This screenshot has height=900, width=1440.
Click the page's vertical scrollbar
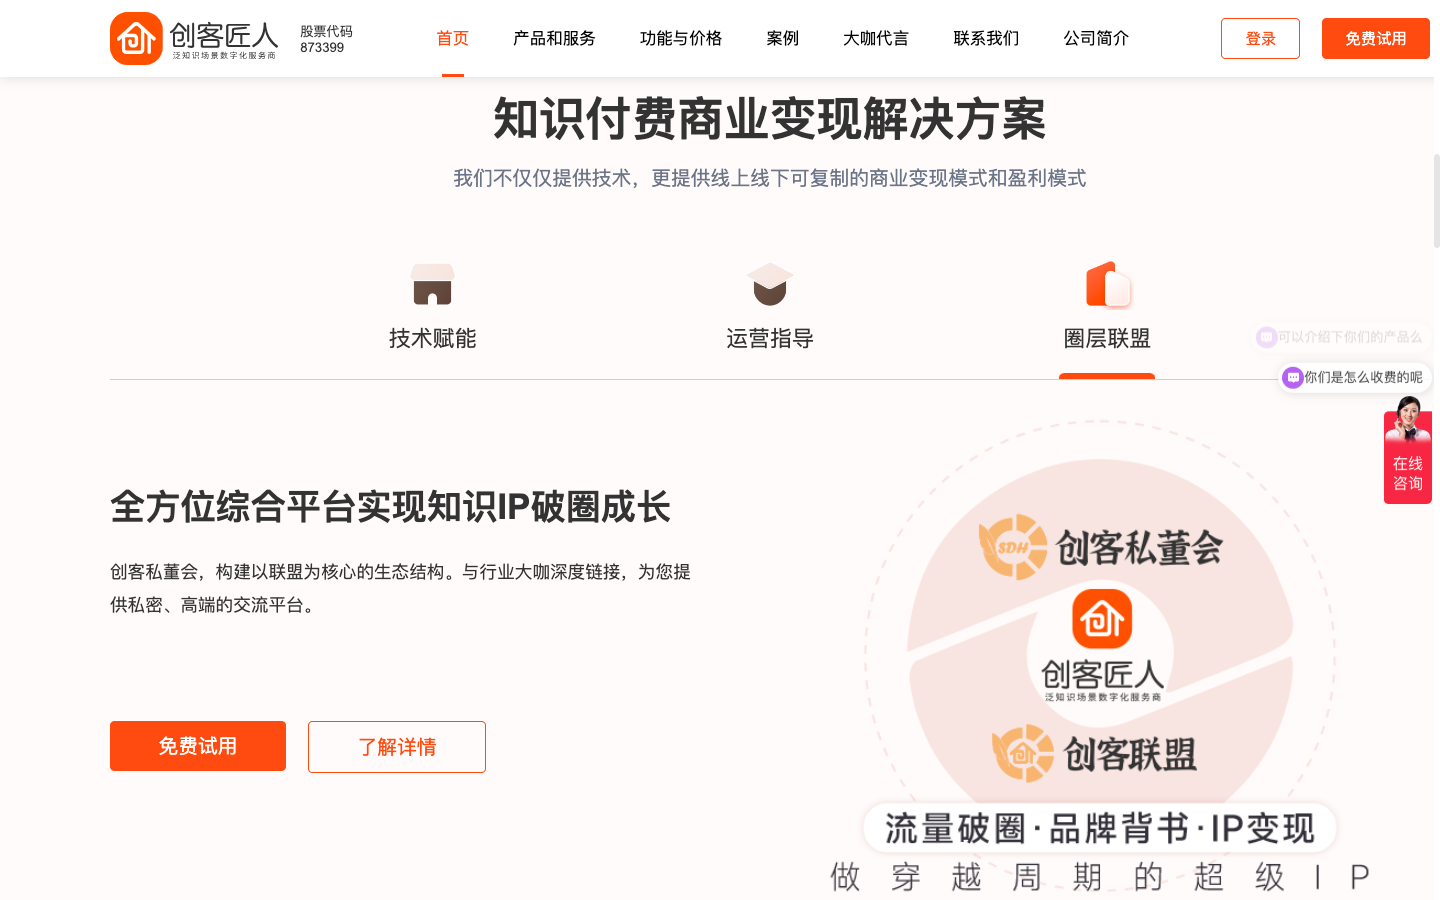[1437, 200]
